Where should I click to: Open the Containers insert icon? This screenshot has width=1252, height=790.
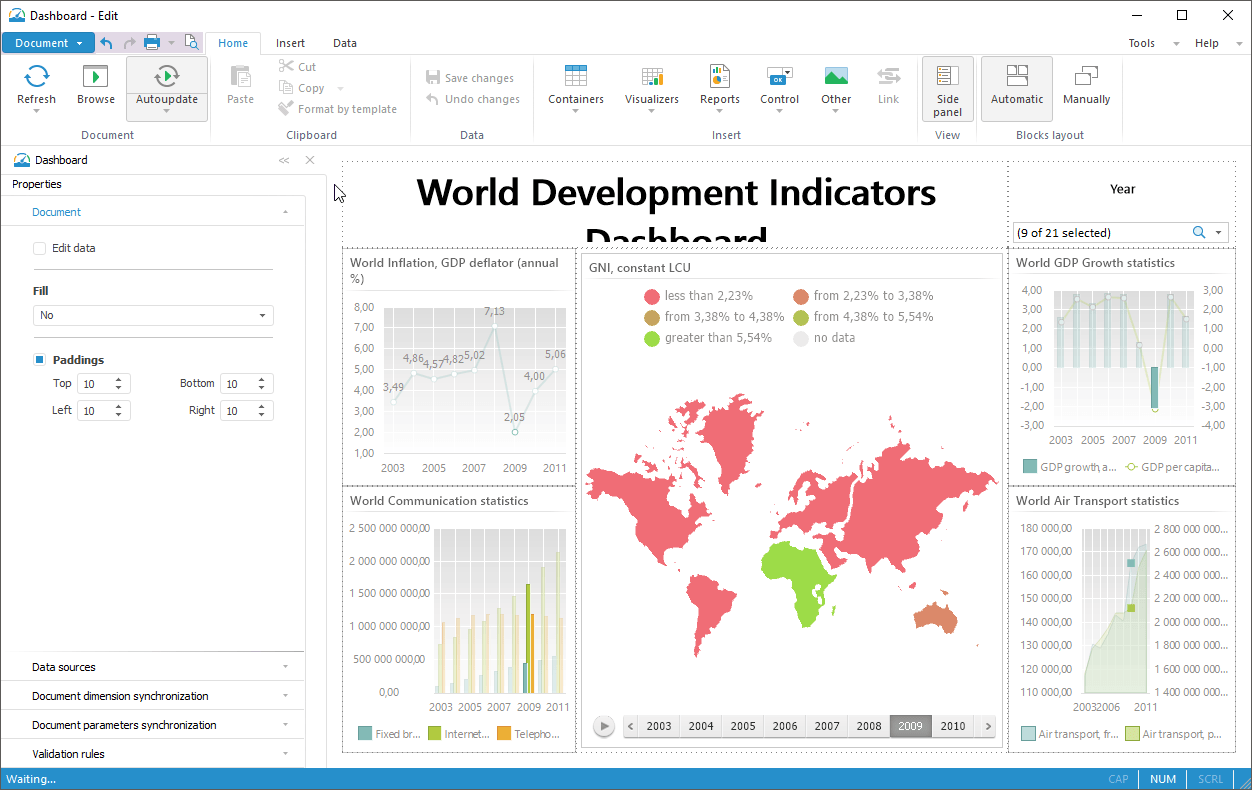coord(576,77)
